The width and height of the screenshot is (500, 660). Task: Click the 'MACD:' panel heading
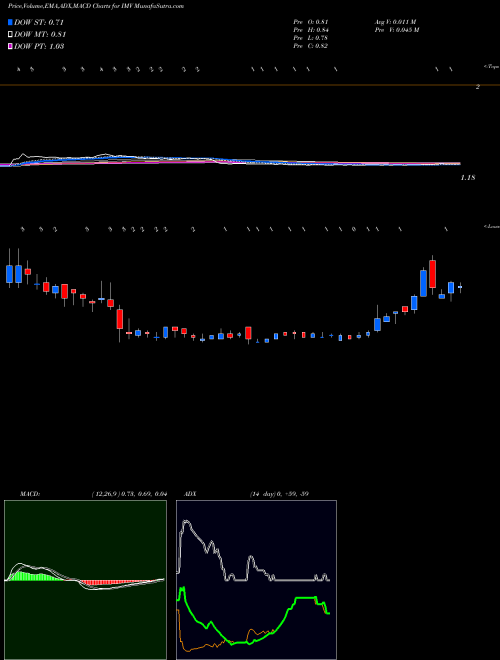(30, 494)
